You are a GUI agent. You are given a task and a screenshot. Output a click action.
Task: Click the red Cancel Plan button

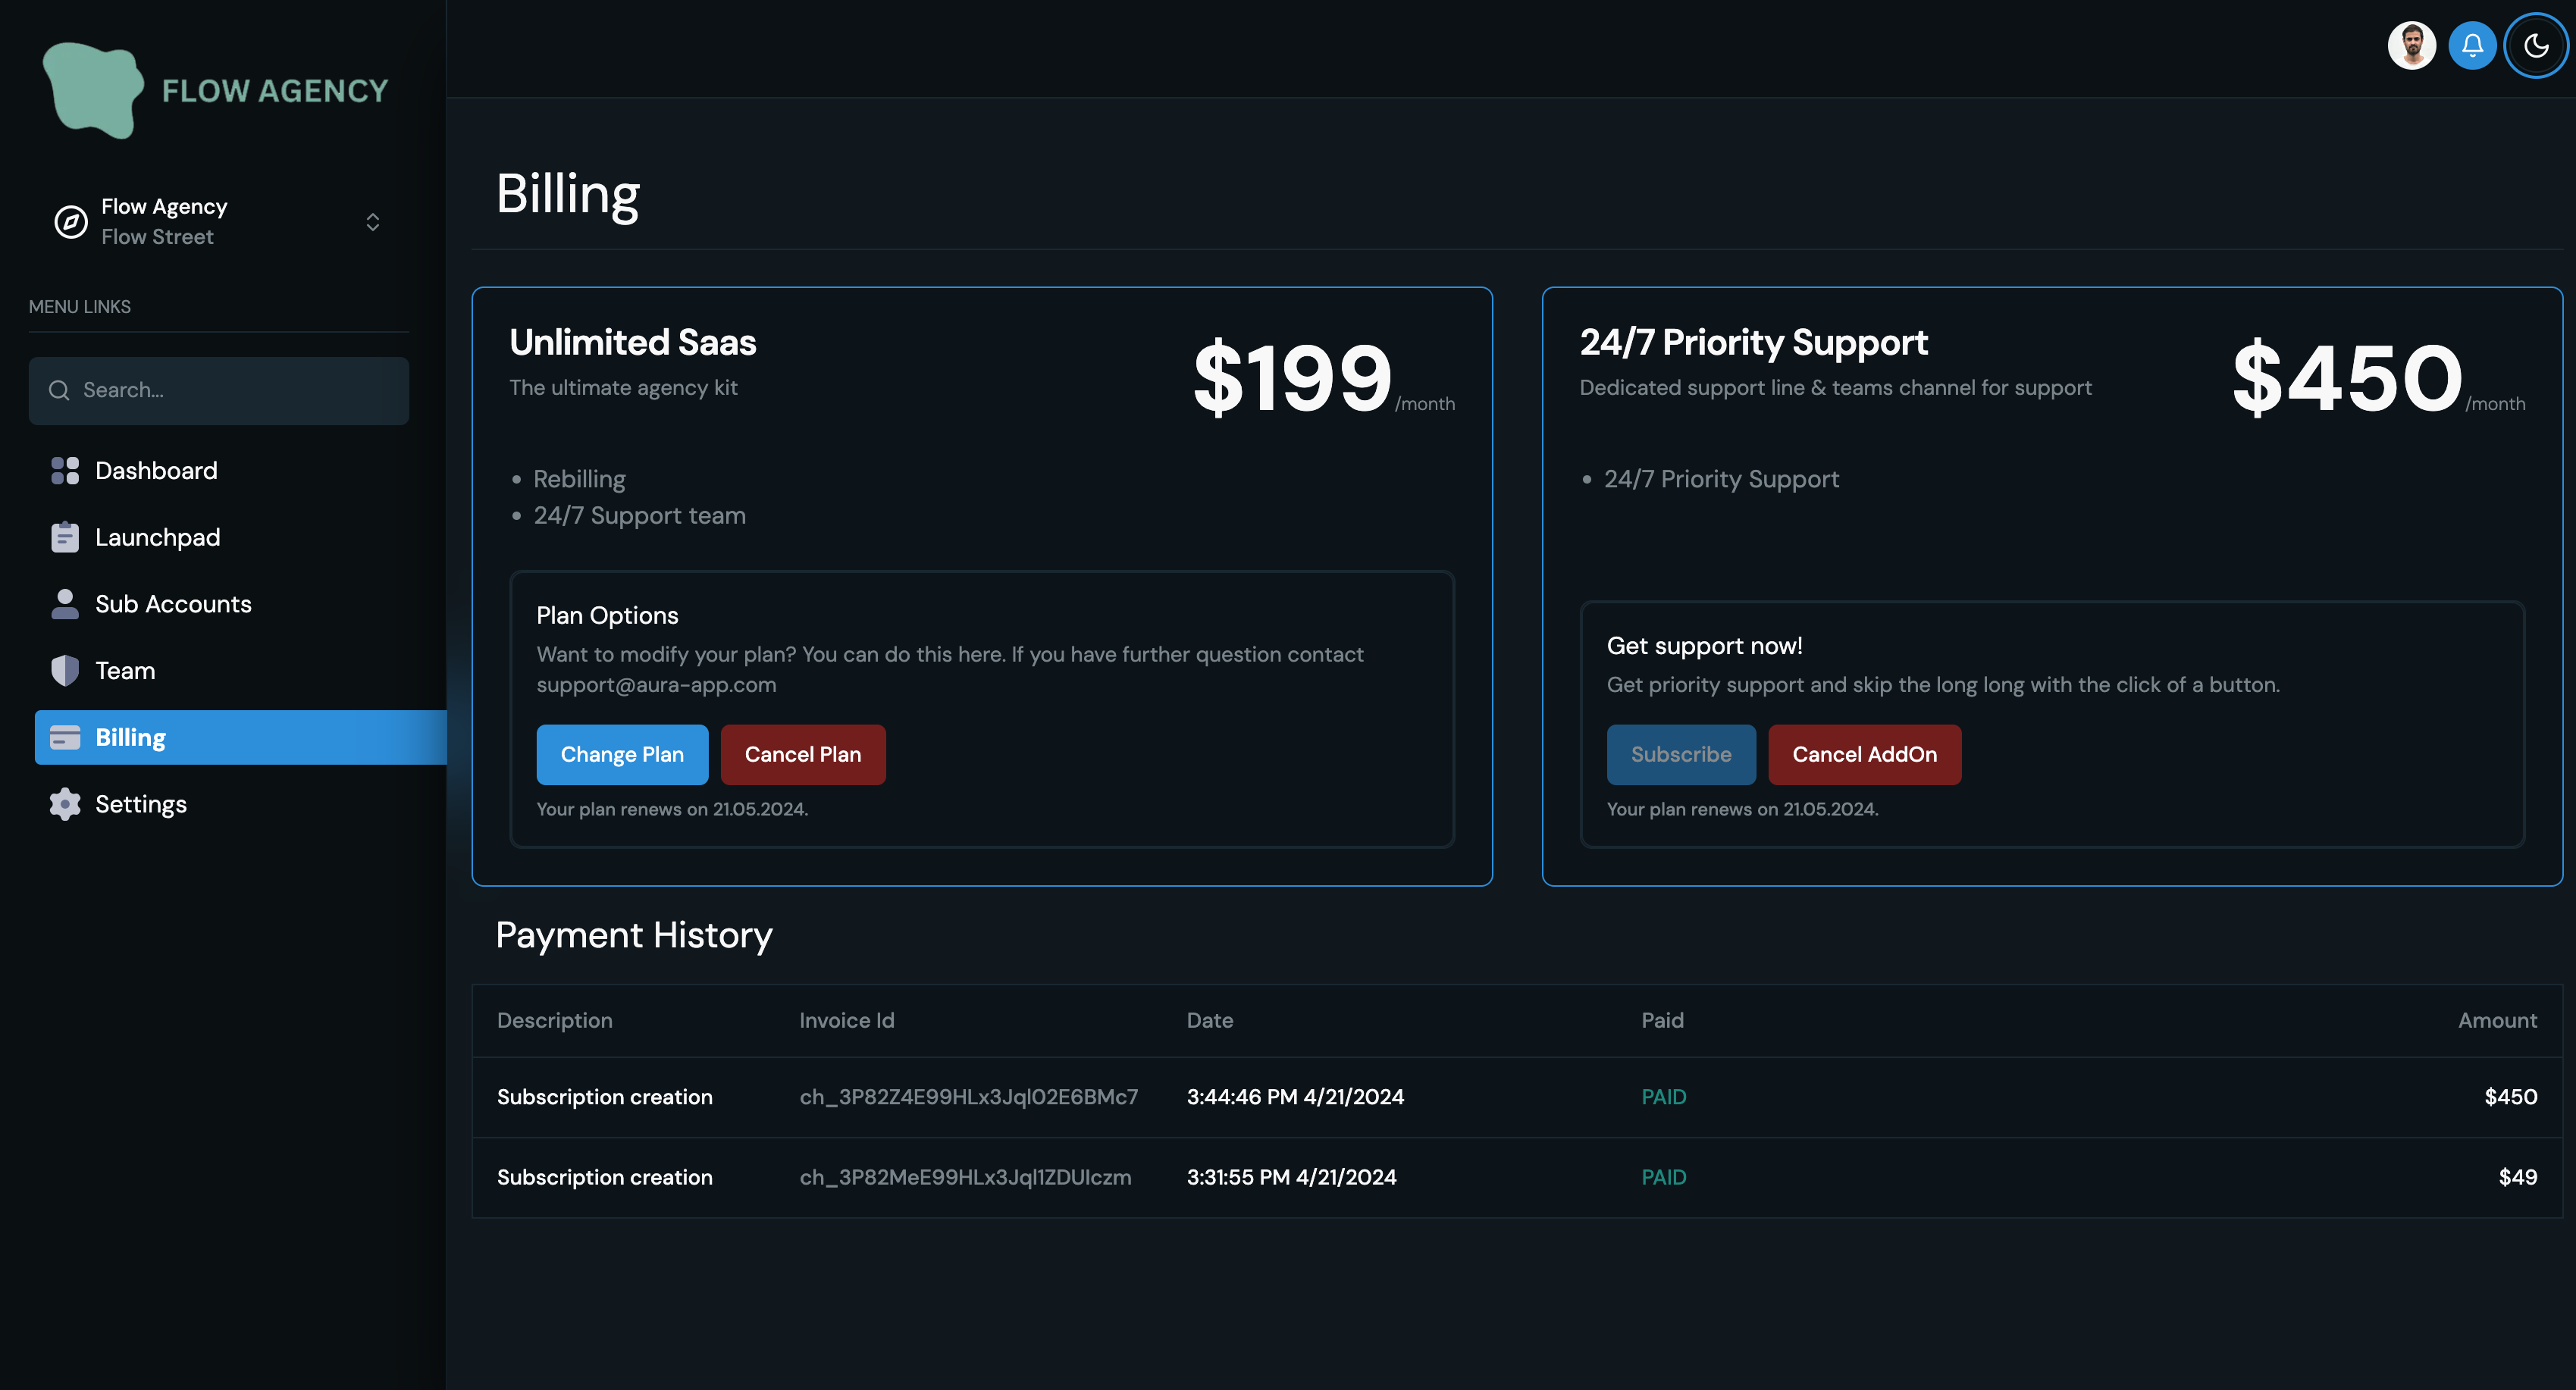coord(803,755)
